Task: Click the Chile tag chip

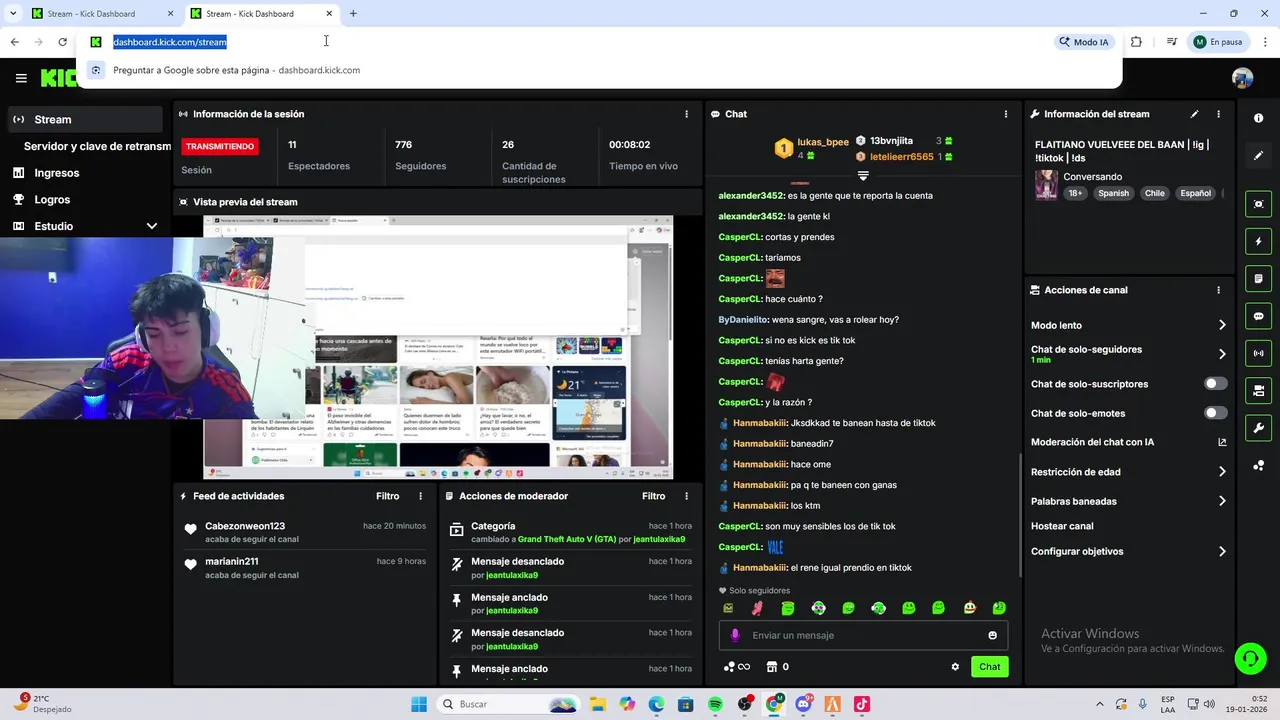Action: point(1155,193)
